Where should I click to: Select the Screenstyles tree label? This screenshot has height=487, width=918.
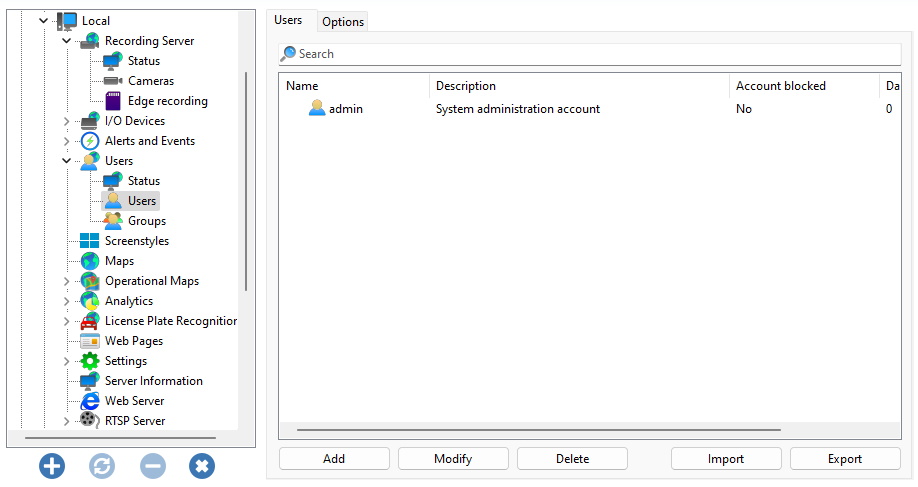pos(137,241)
